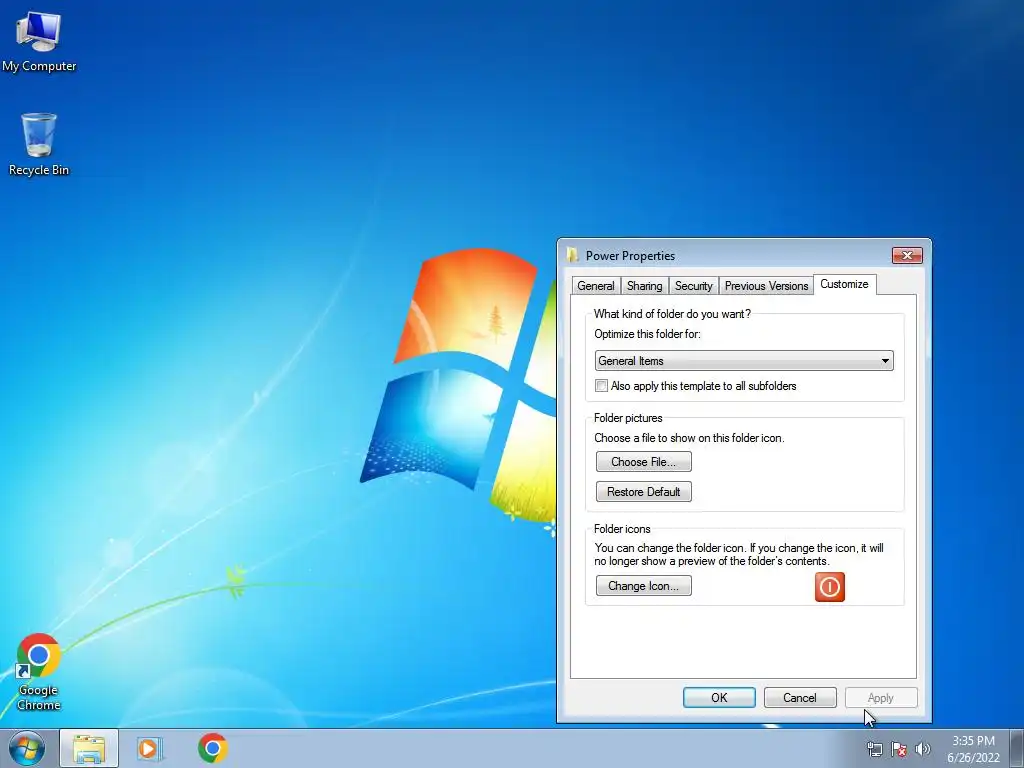
Task: Click the Choose File... button
Action: [643, 462]
